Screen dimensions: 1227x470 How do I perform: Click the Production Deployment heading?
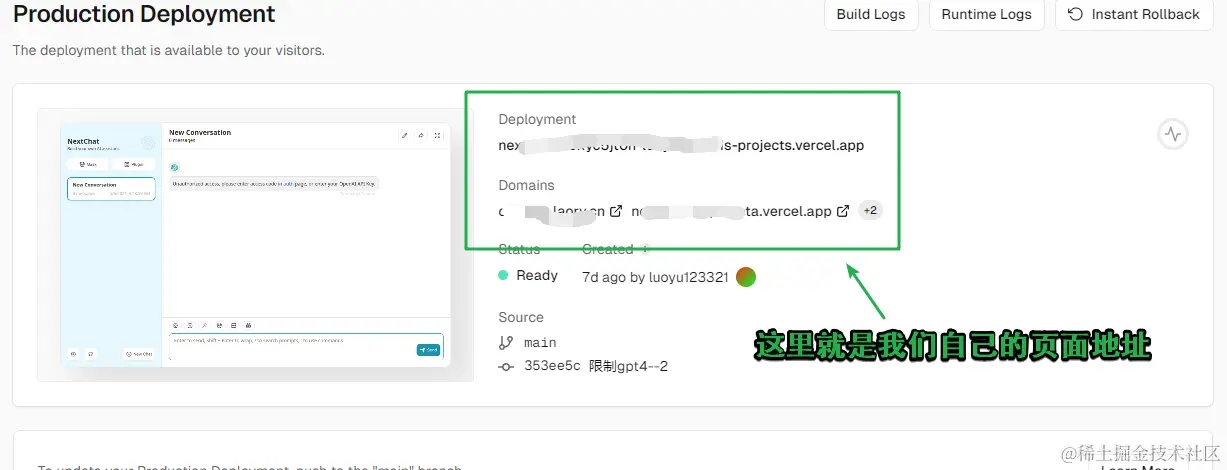point(144,15)
